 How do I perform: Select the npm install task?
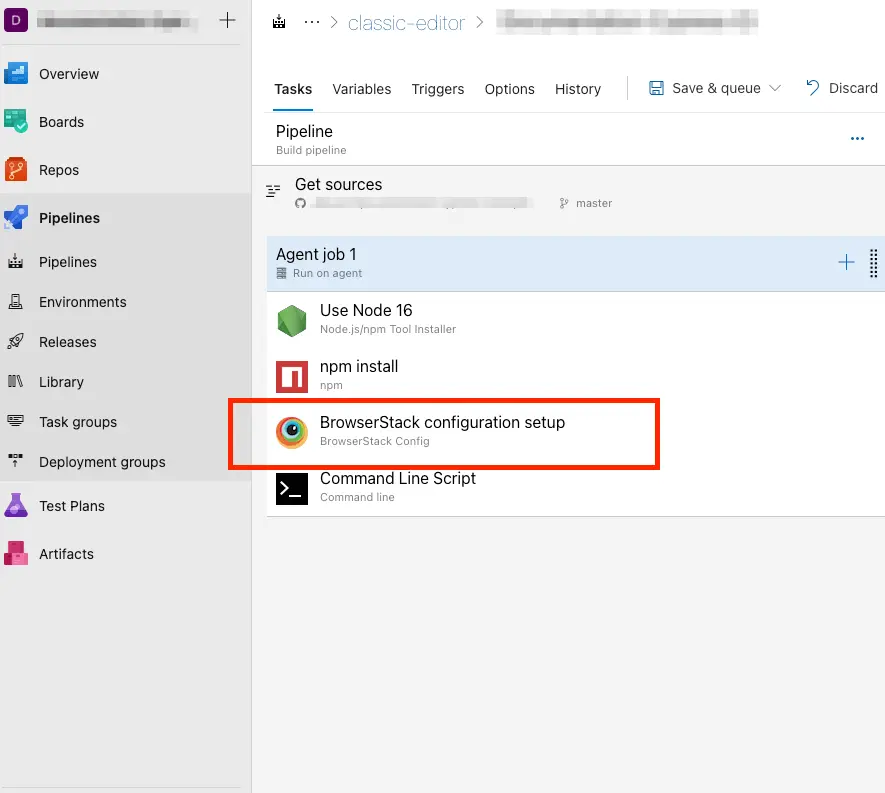359,374
